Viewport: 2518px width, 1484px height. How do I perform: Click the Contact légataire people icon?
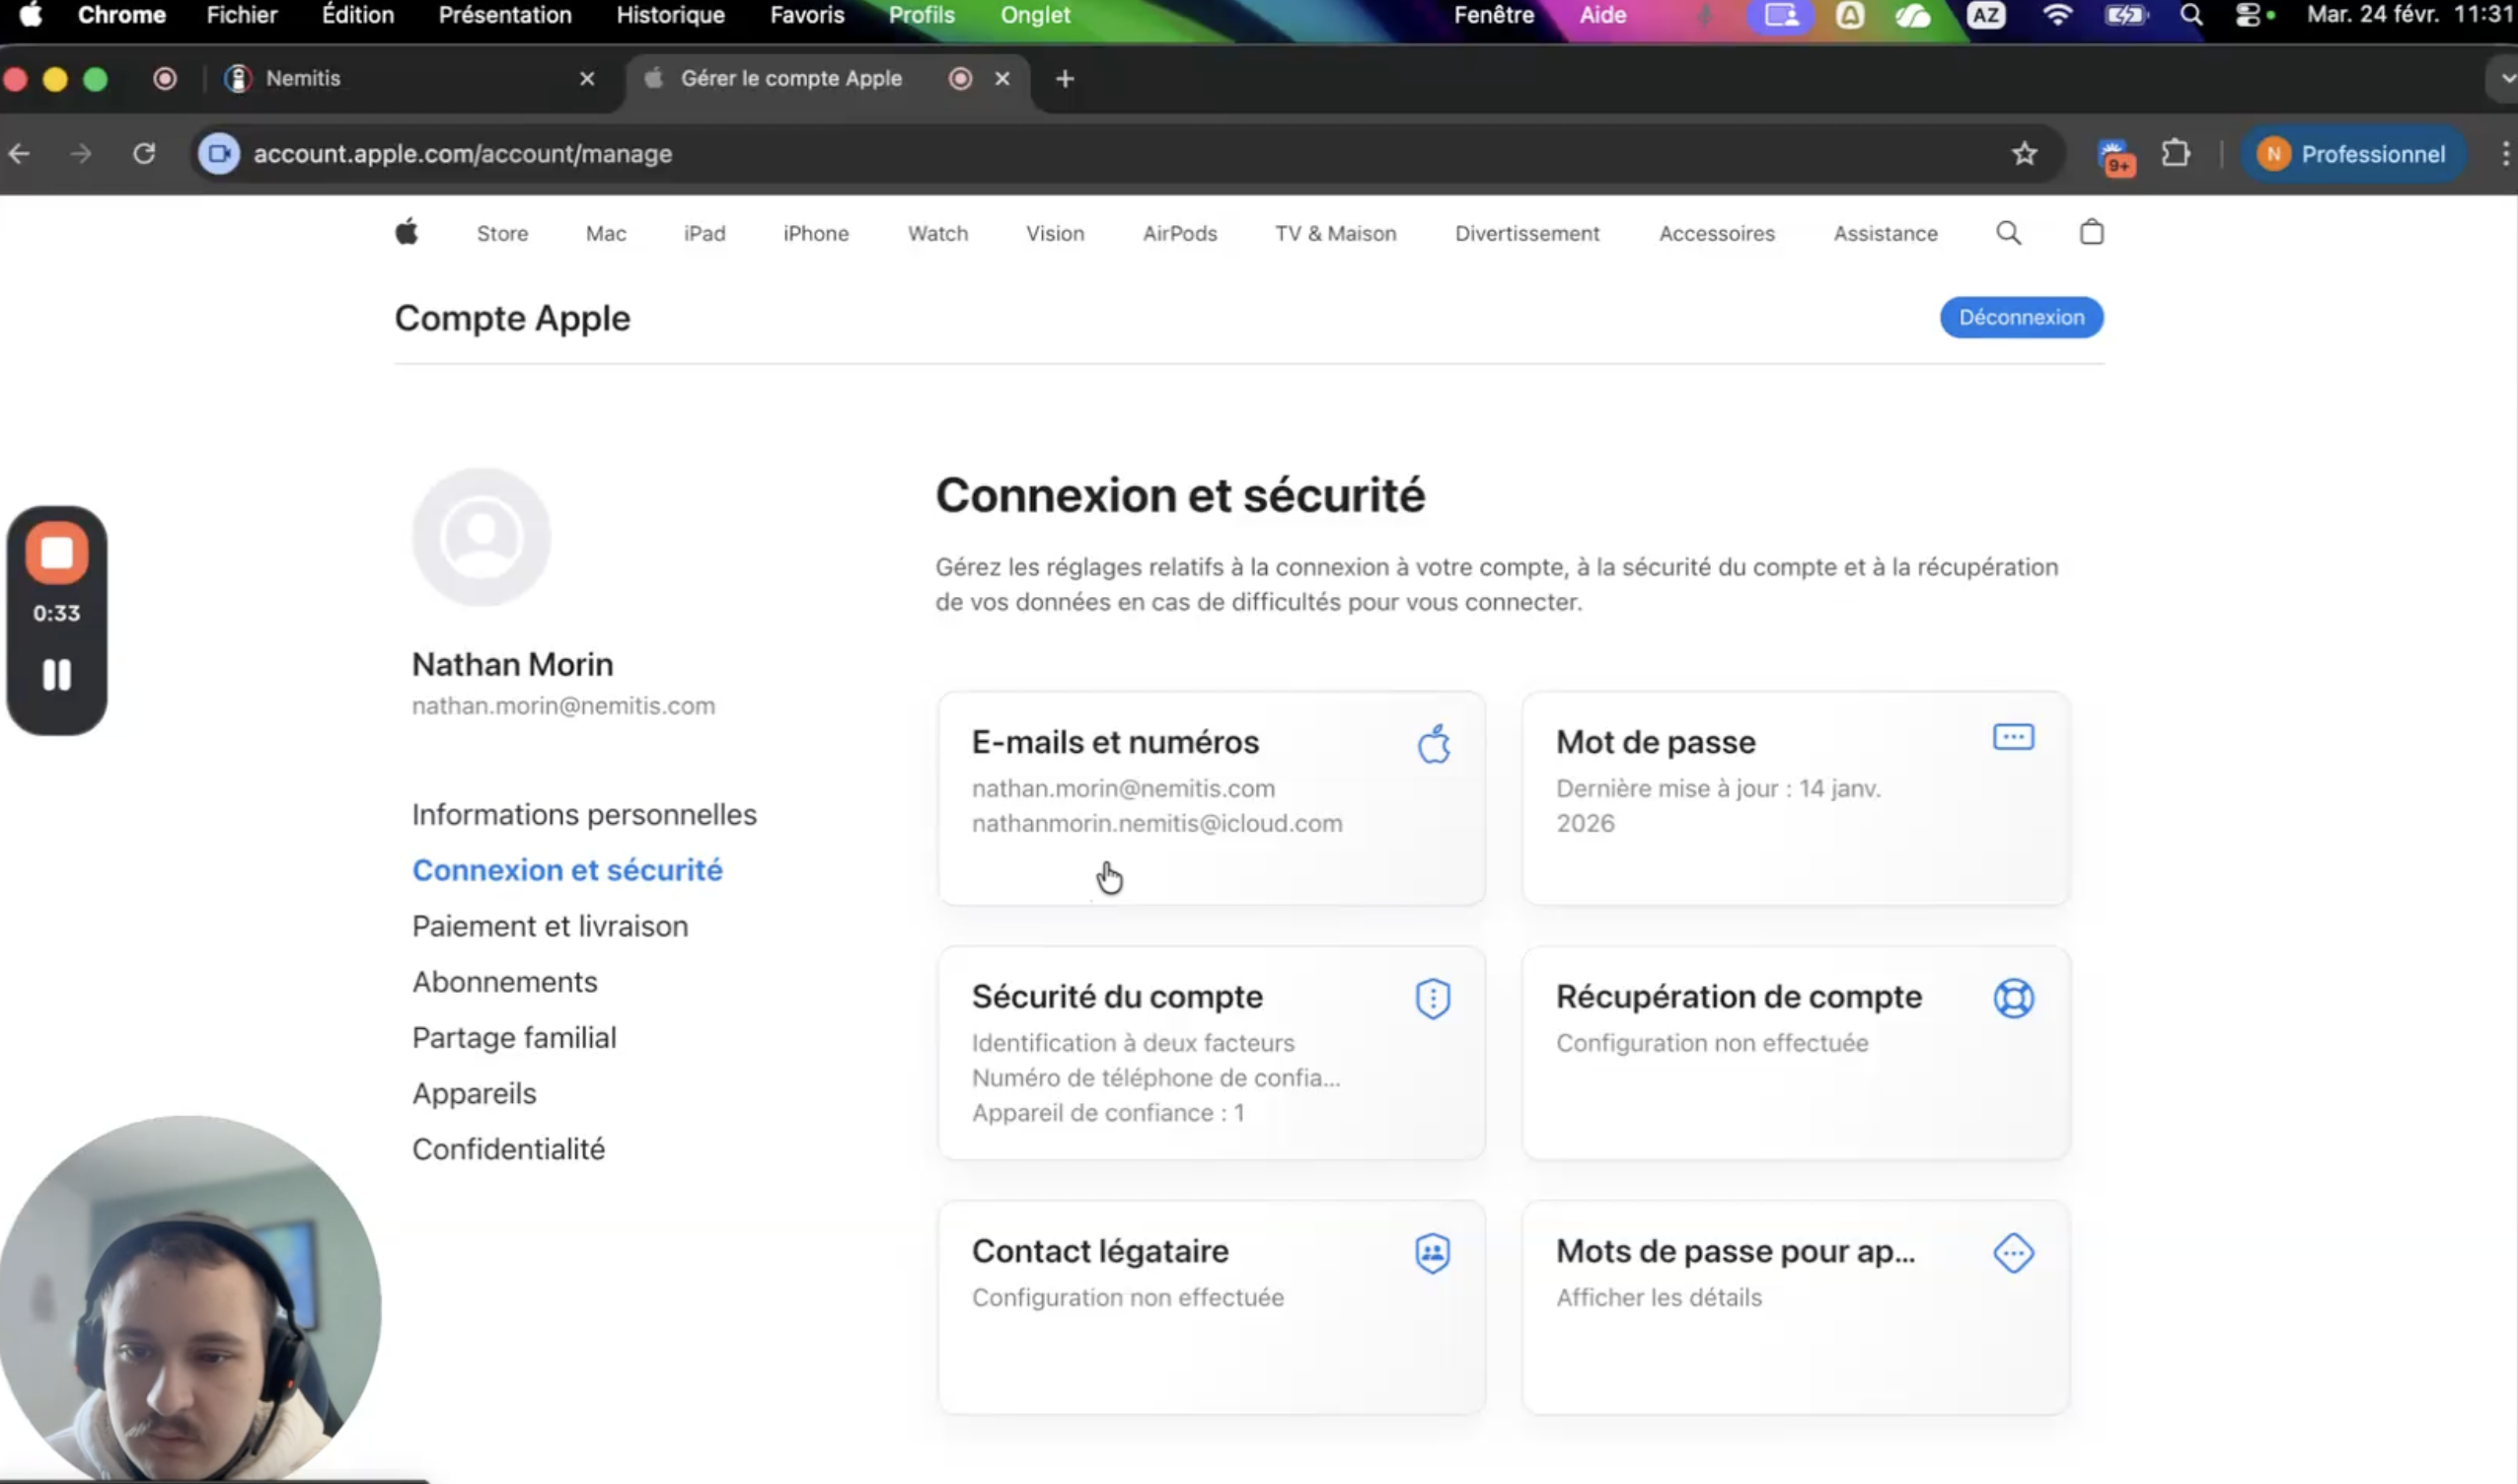(x=1432, y=1252)
